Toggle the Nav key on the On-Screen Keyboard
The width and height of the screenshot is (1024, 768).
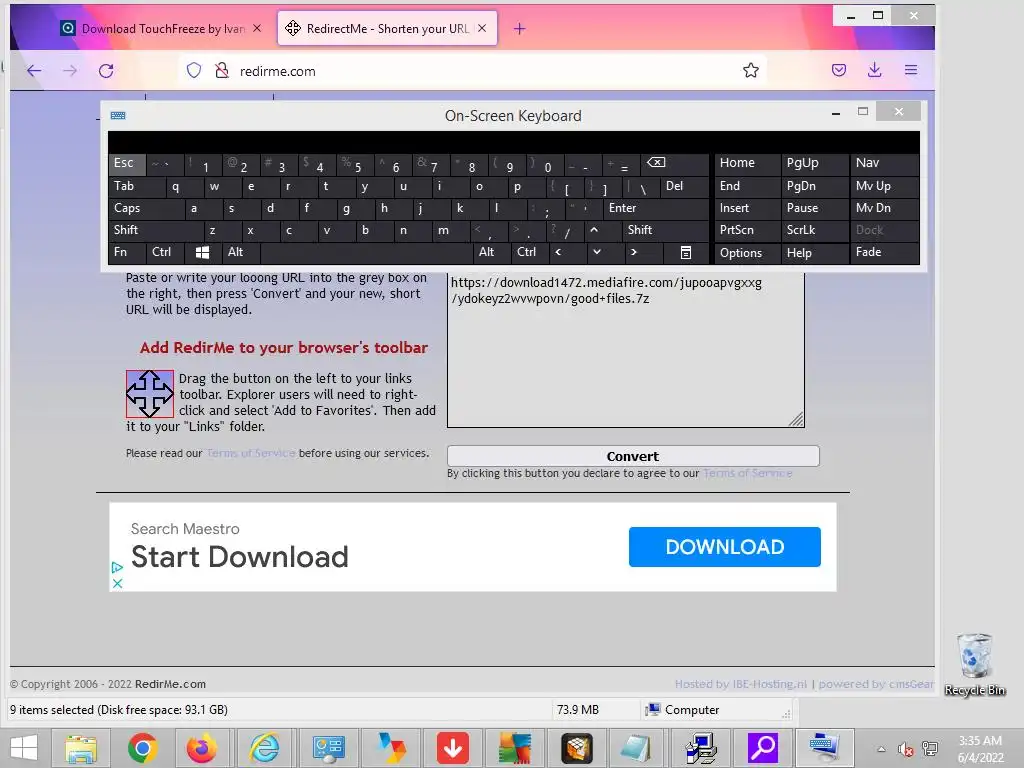coord(885,163)
